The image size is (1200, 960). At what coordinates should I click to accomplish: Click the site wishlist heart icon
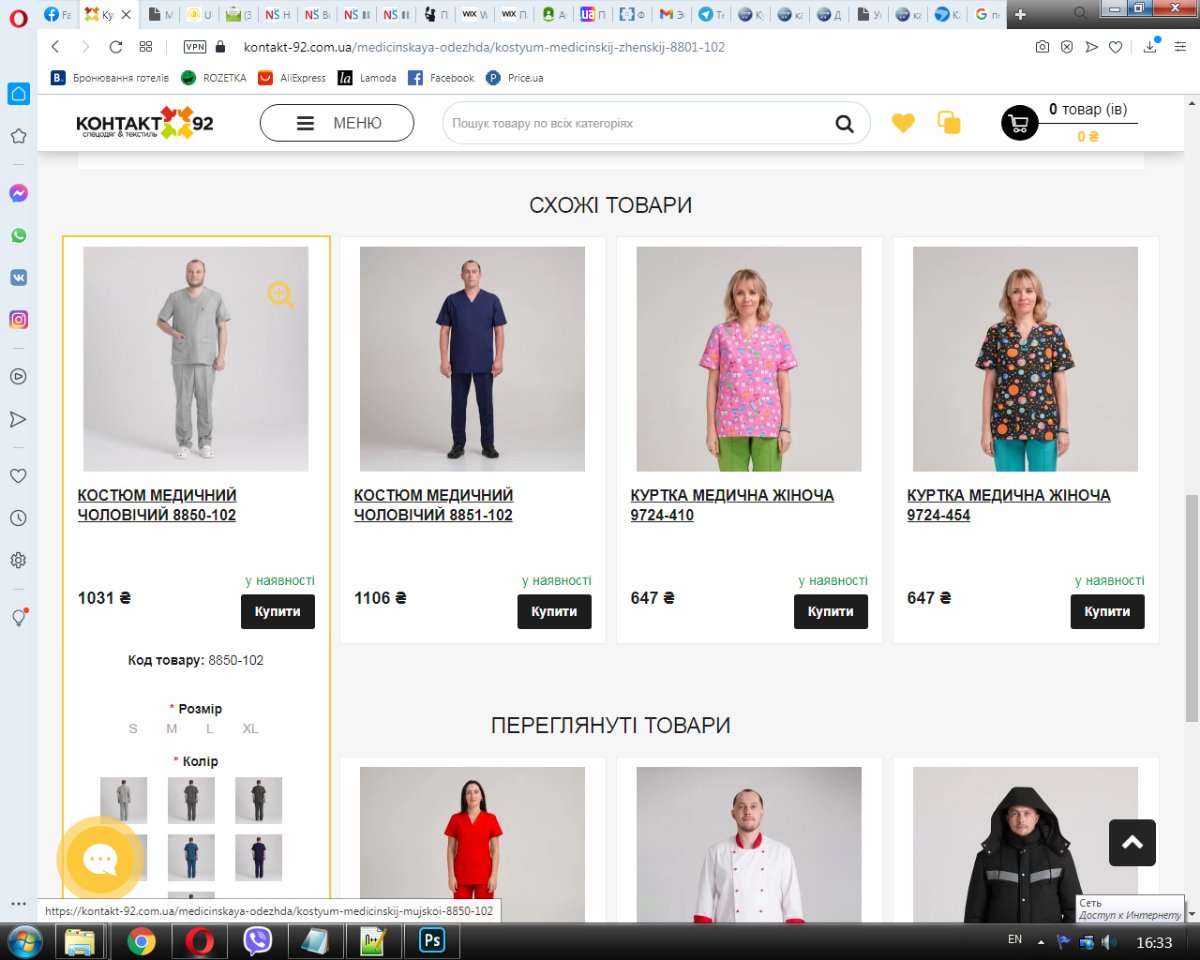903,123
